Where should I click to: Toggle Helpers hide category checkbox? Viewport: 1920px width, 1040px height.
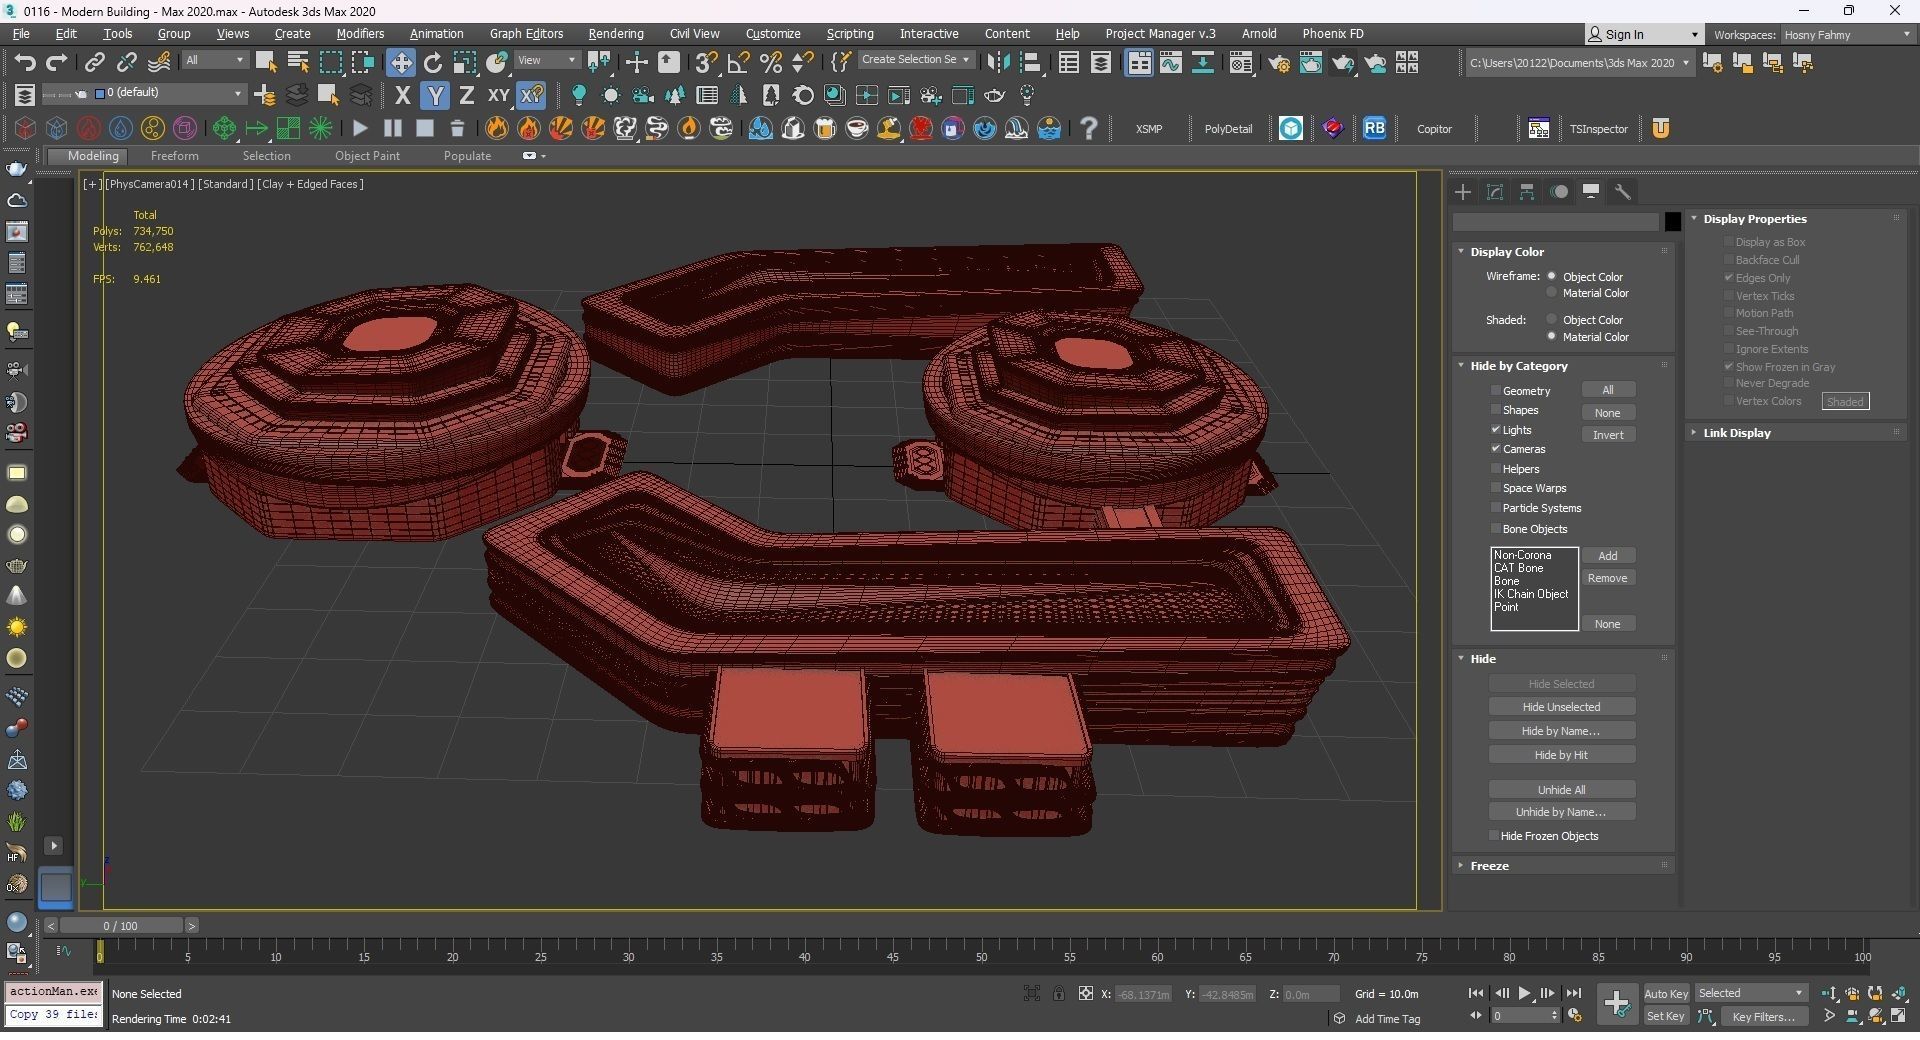coord(1496,469)
